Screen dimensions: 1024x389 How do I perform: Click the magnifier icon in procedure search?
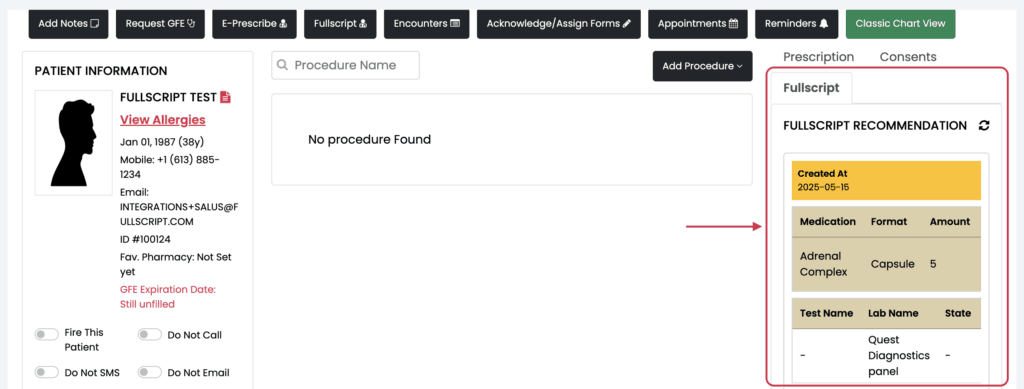tap(283, 65)
